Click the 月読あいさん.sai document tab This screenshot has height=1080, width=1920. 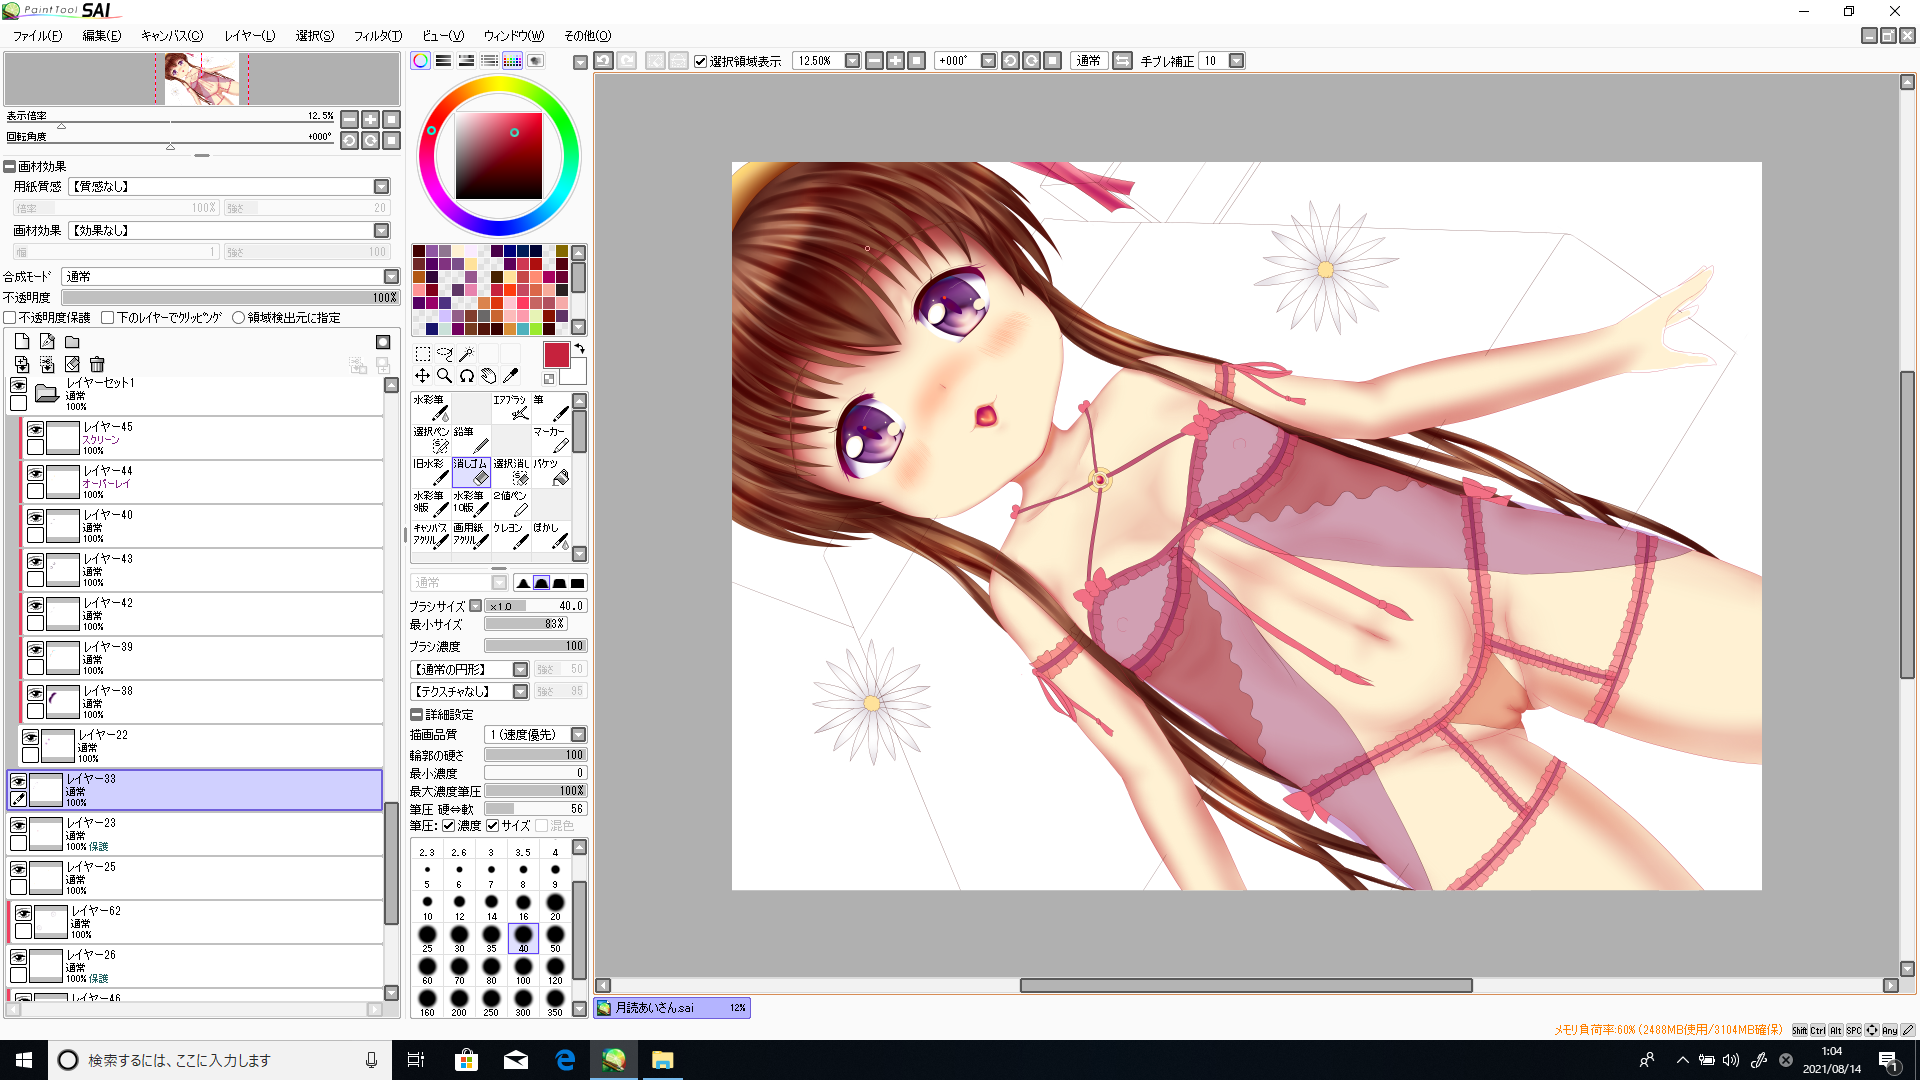pyautogui.click(x=672, y=1008)
